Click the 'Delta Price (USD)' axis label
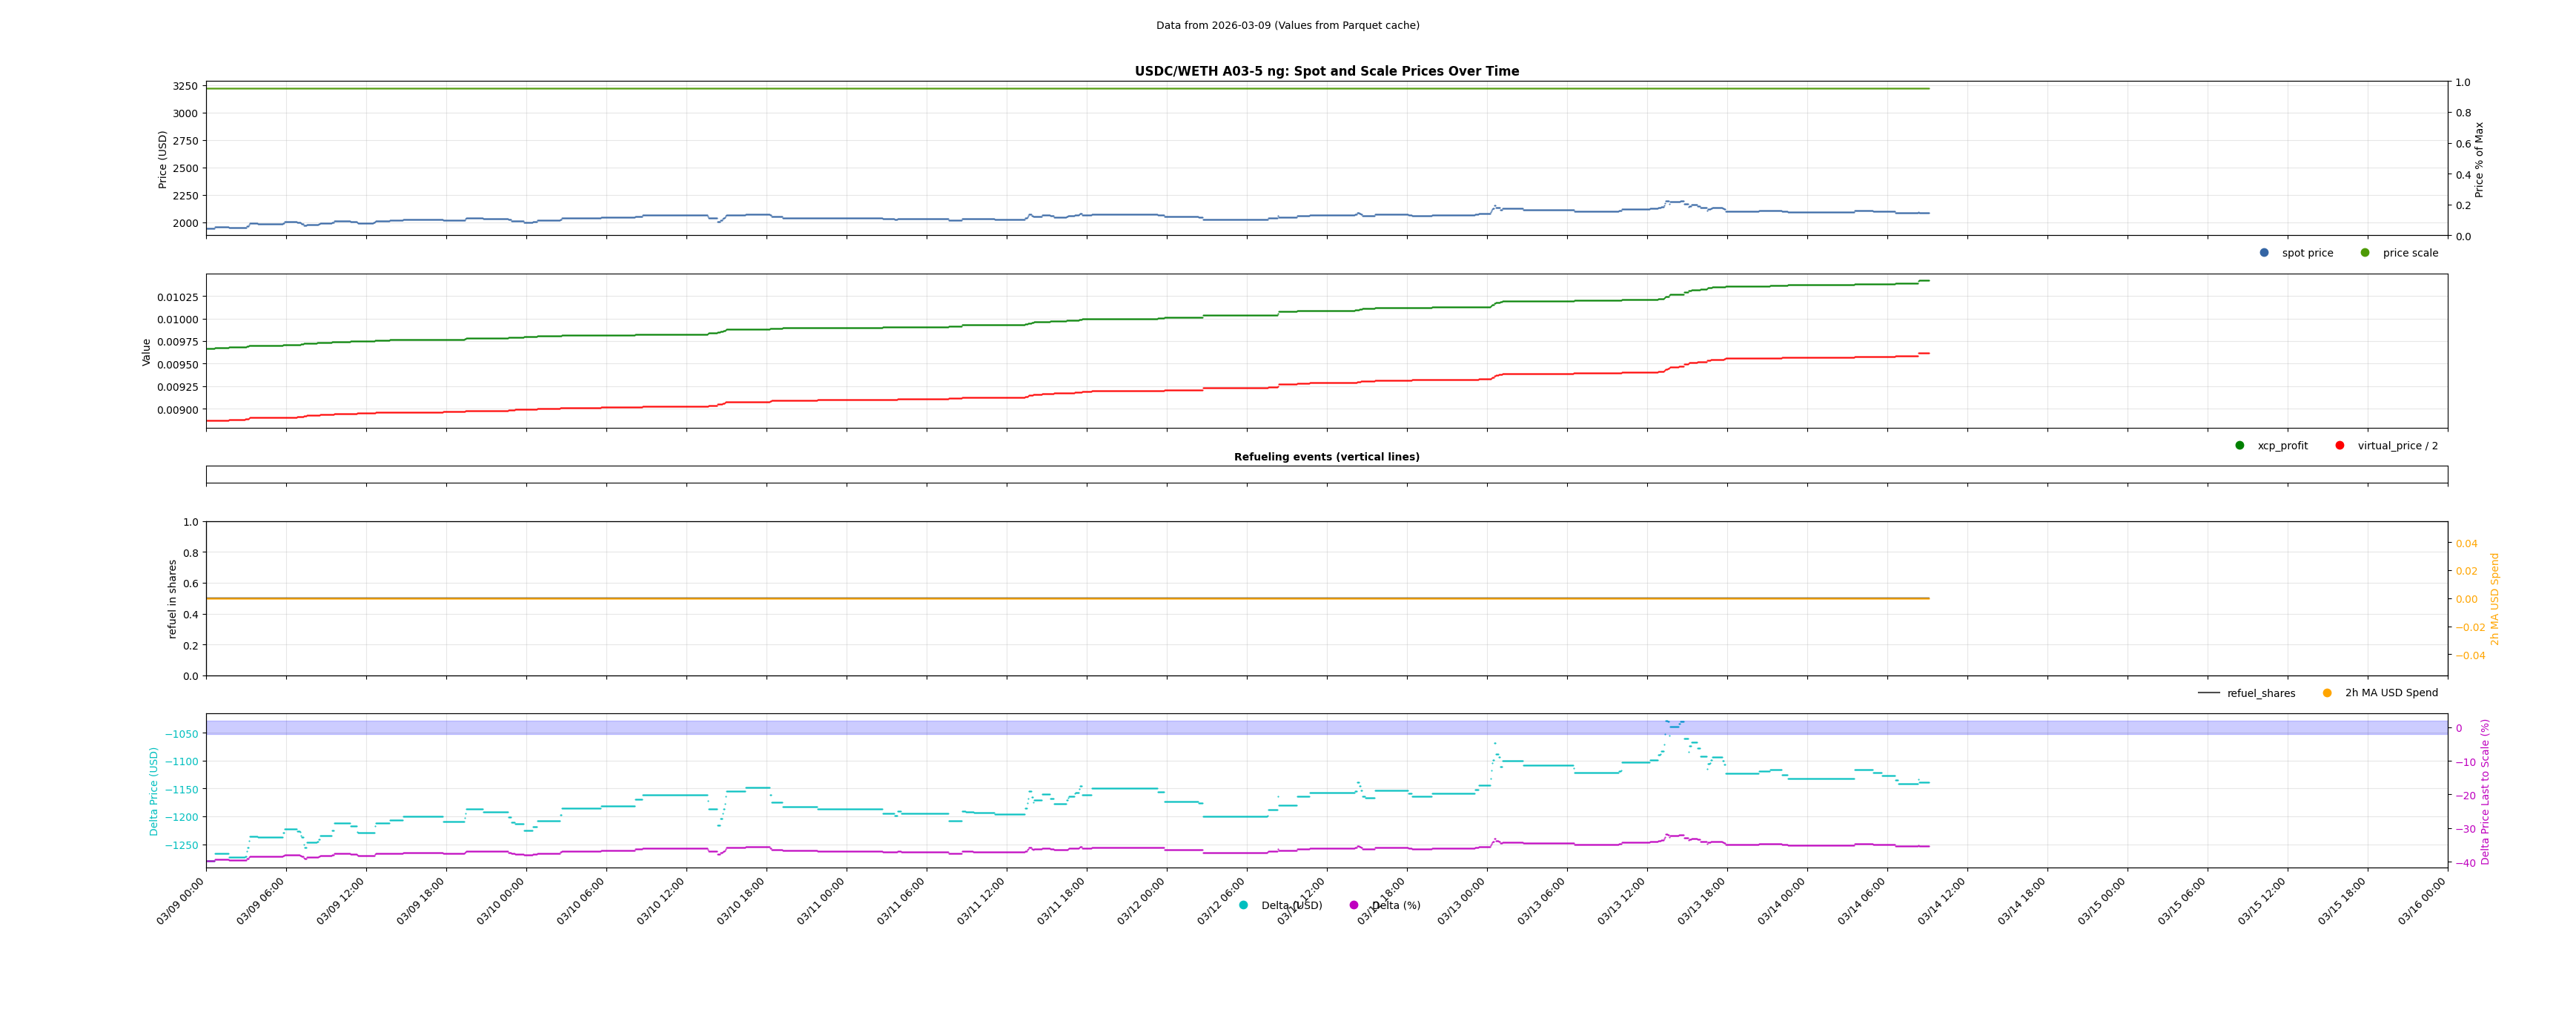Screen dimensions: 2576x1021 pos(154,791)
